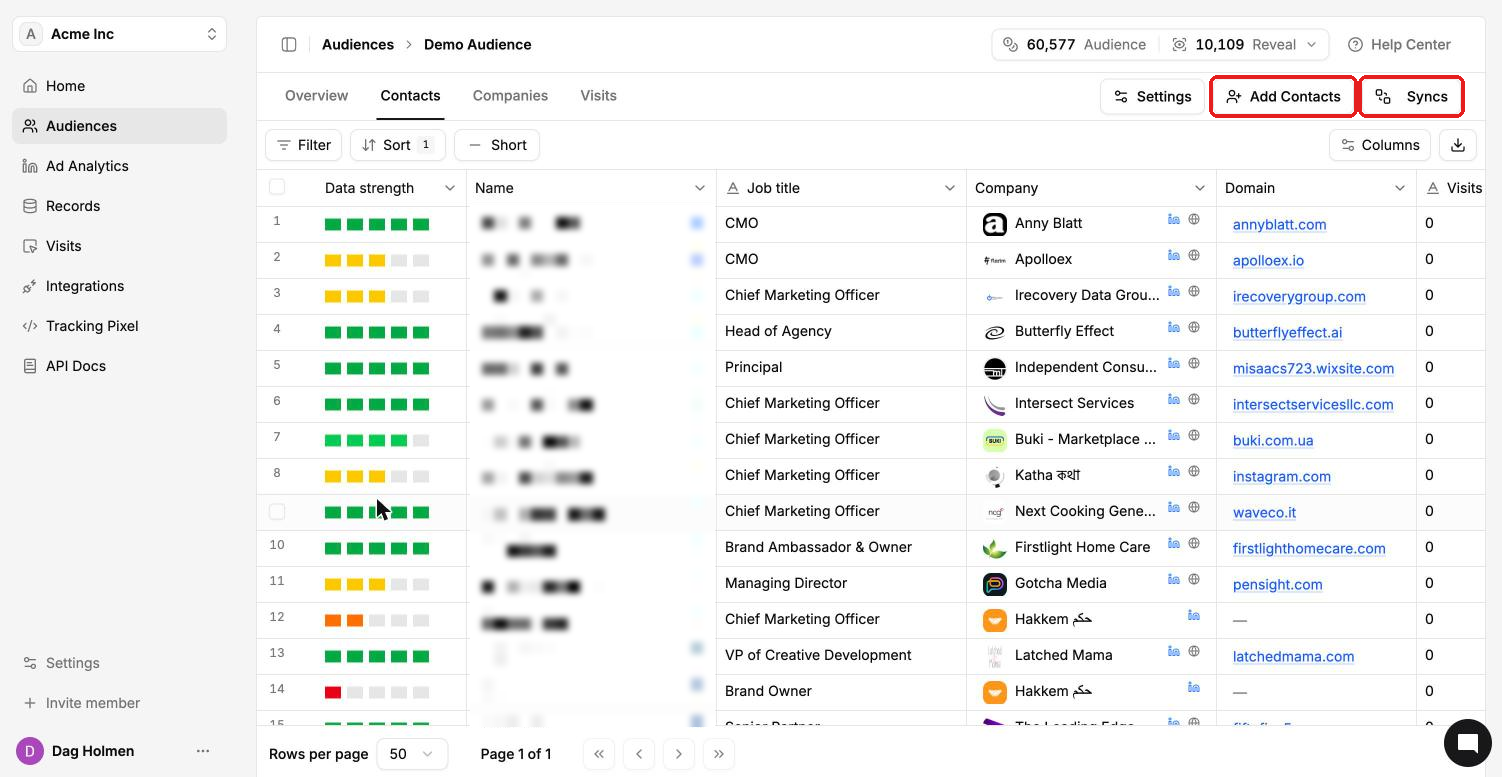Select all rows with header checkbox
Screen dimensions: 1502x777
click(x=277, y=187)
